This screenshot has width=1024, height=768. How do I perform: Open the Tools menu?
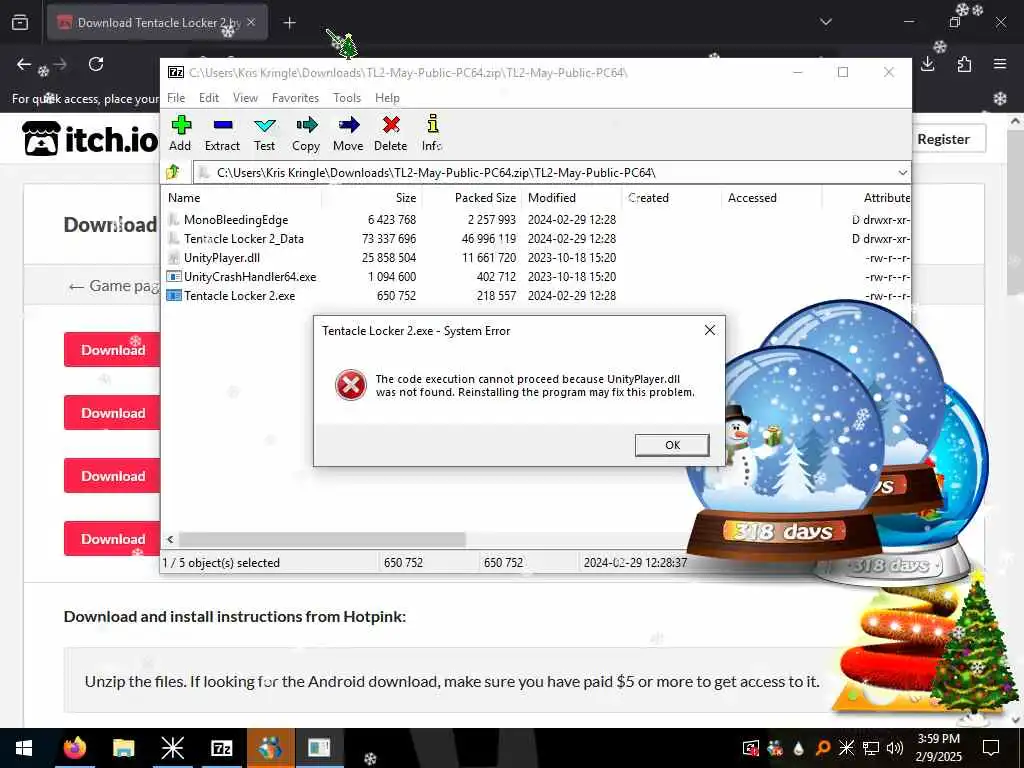click(x=347, y=98)
